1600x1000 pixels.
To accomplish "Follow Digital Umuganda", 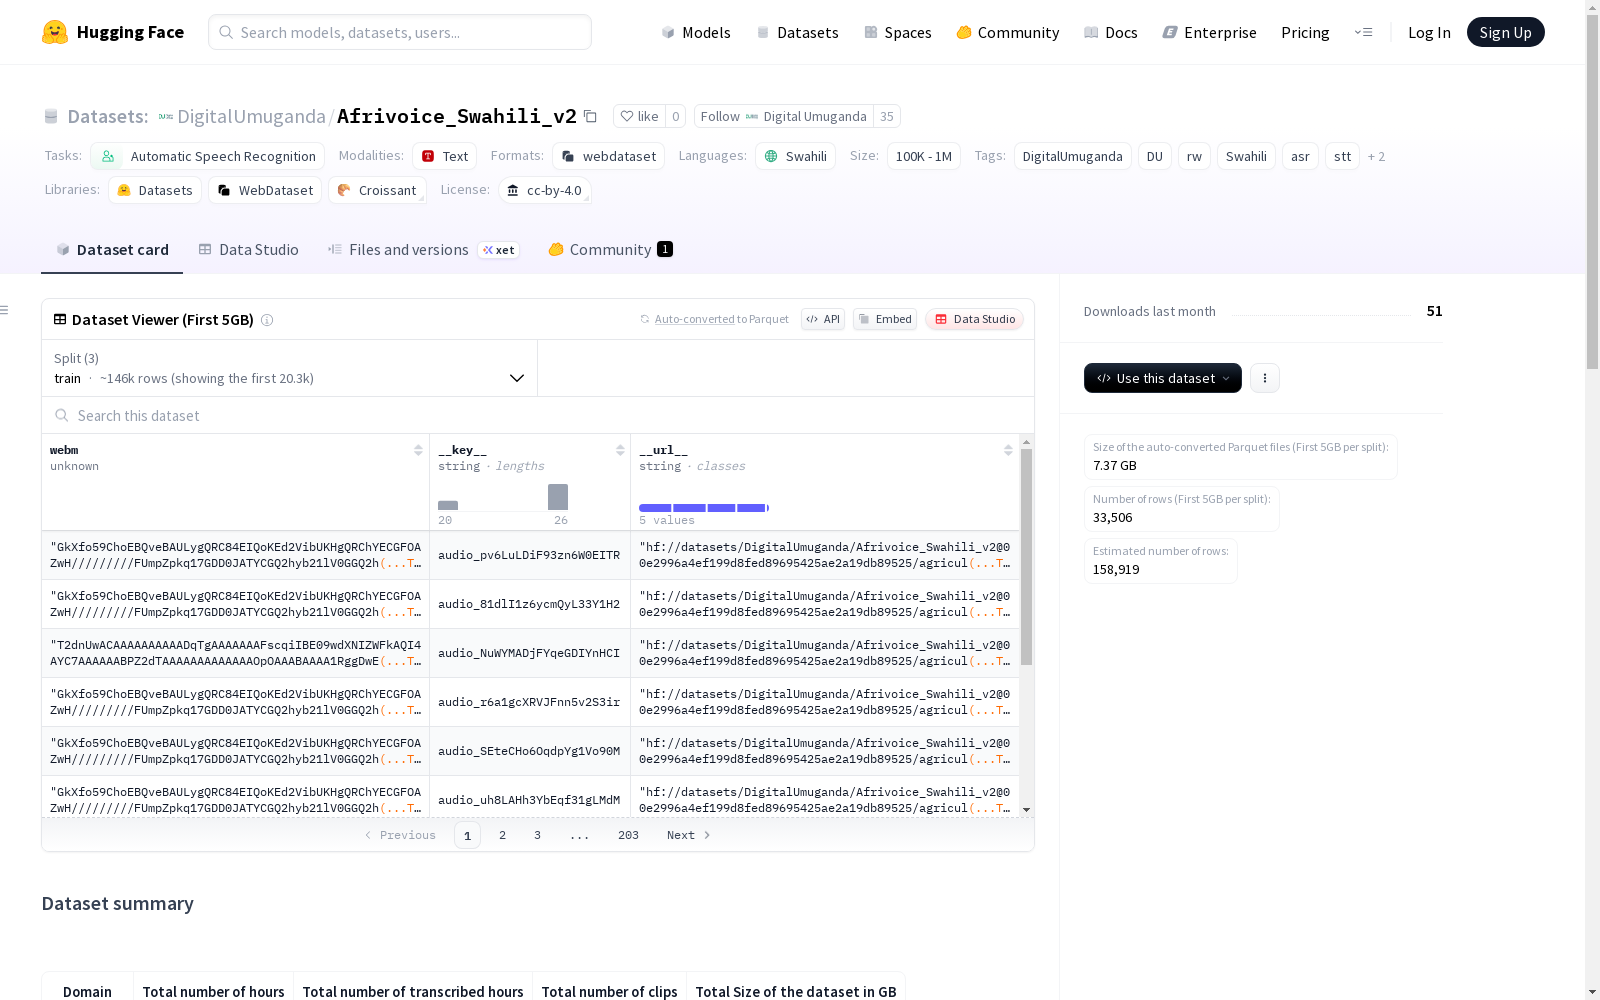I will pos(783,116).
